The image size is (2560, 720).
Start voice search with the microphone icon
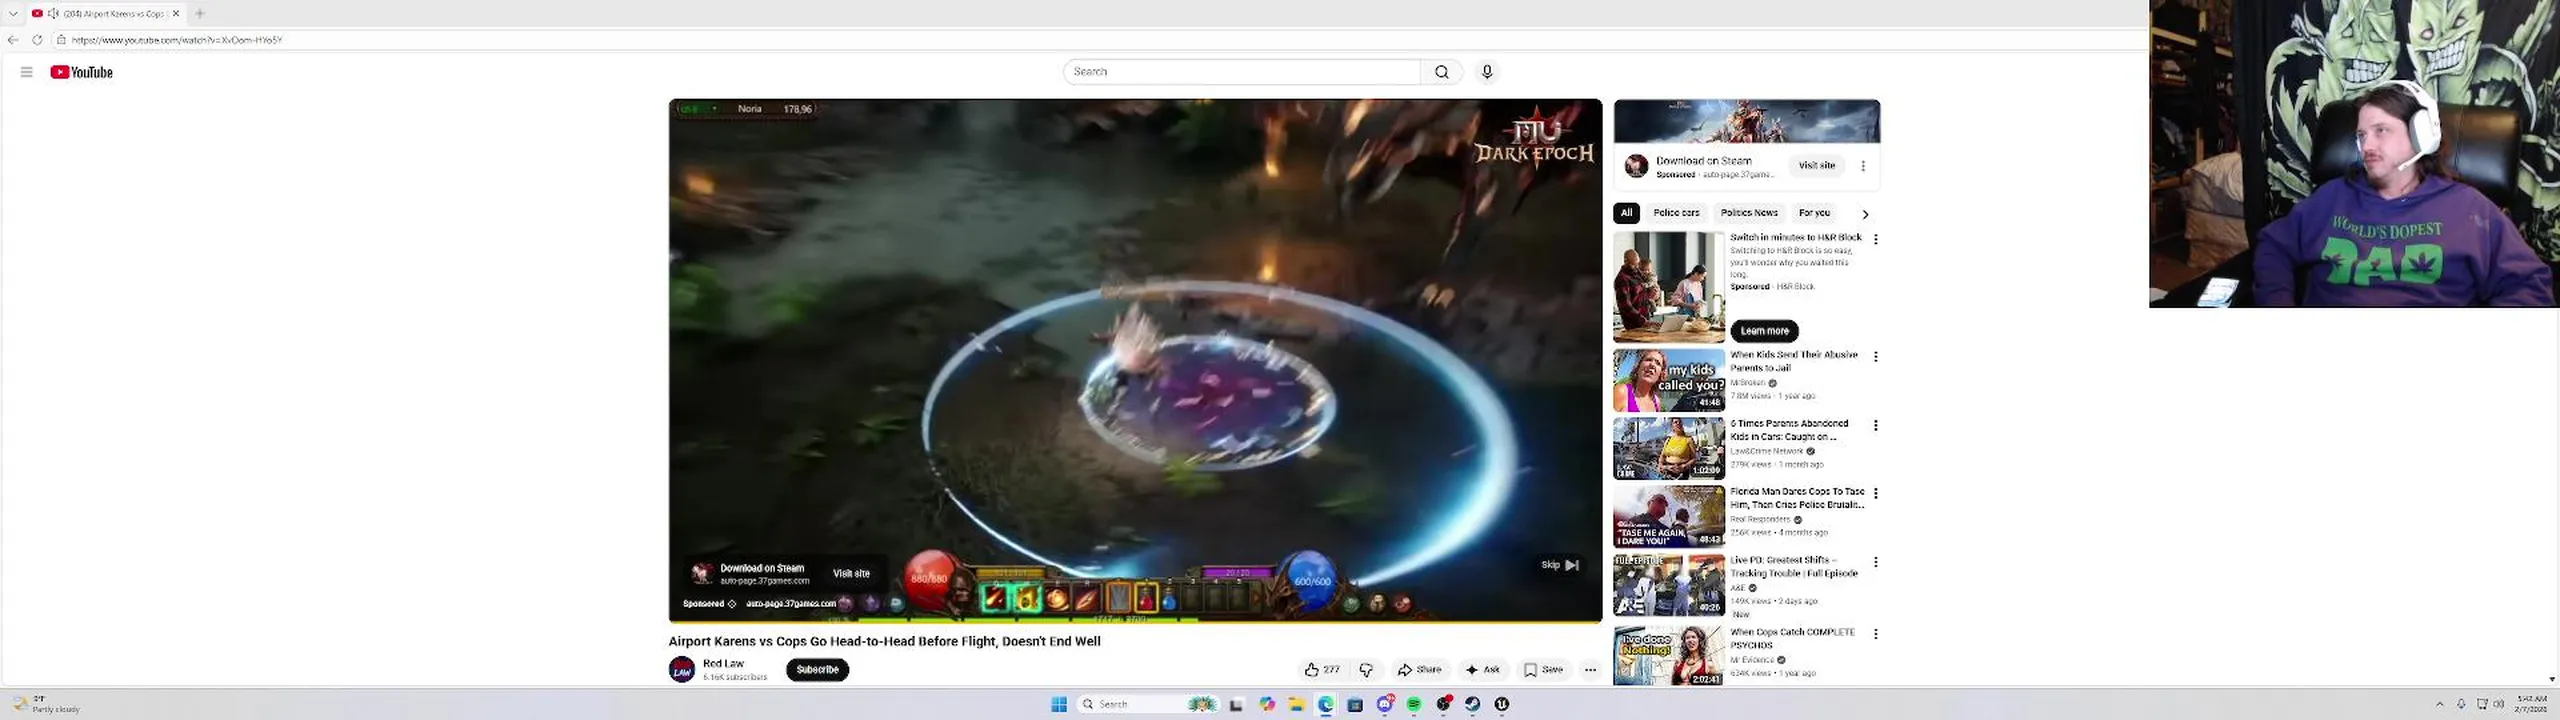coord(1487,72)
